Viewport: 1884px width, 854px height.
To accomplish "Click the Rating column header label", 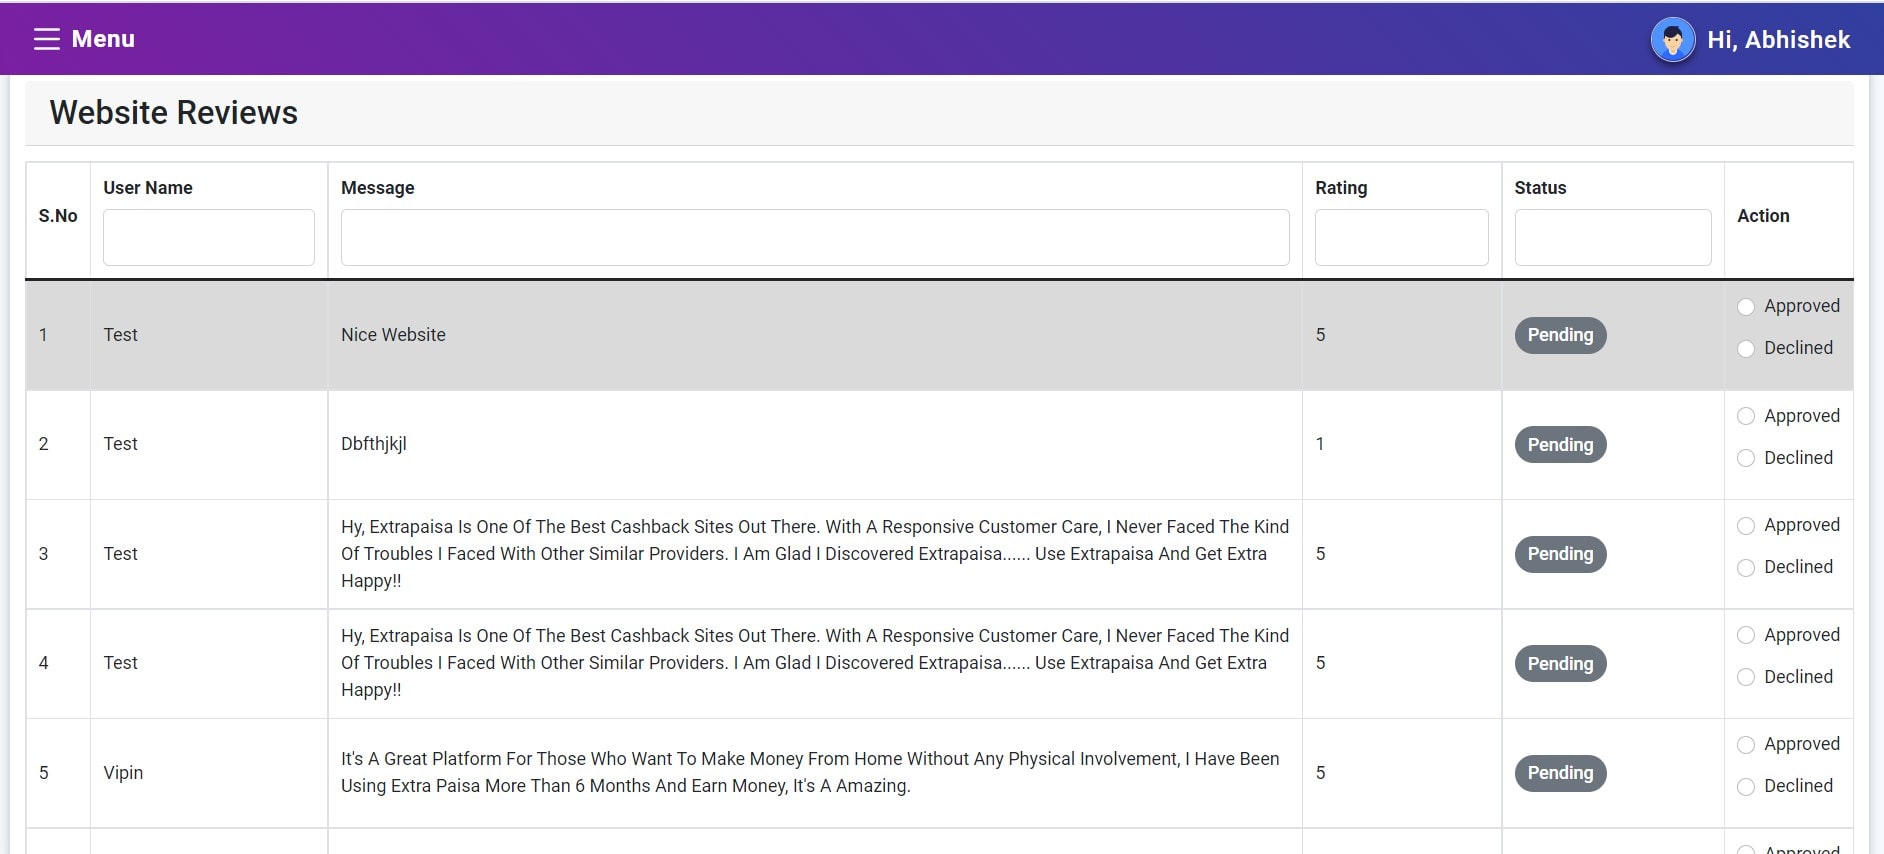I will 1341,188.
